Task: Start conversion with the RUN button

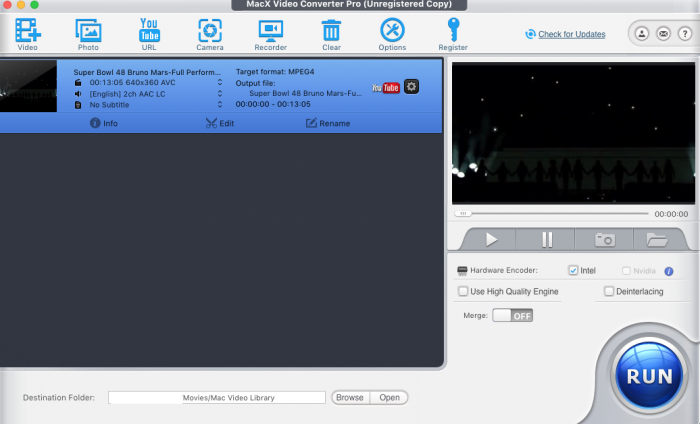Action: [x=649, y=376]
